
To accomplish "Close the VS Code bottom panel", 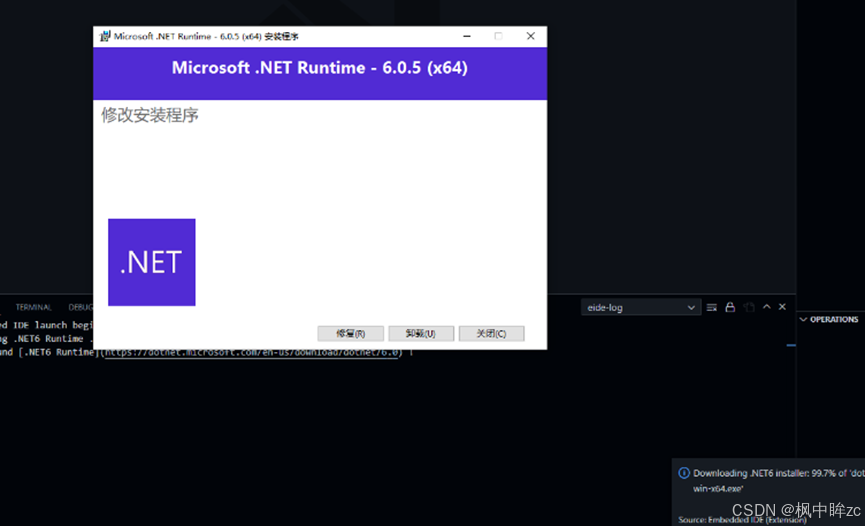I will click(782, 307).
